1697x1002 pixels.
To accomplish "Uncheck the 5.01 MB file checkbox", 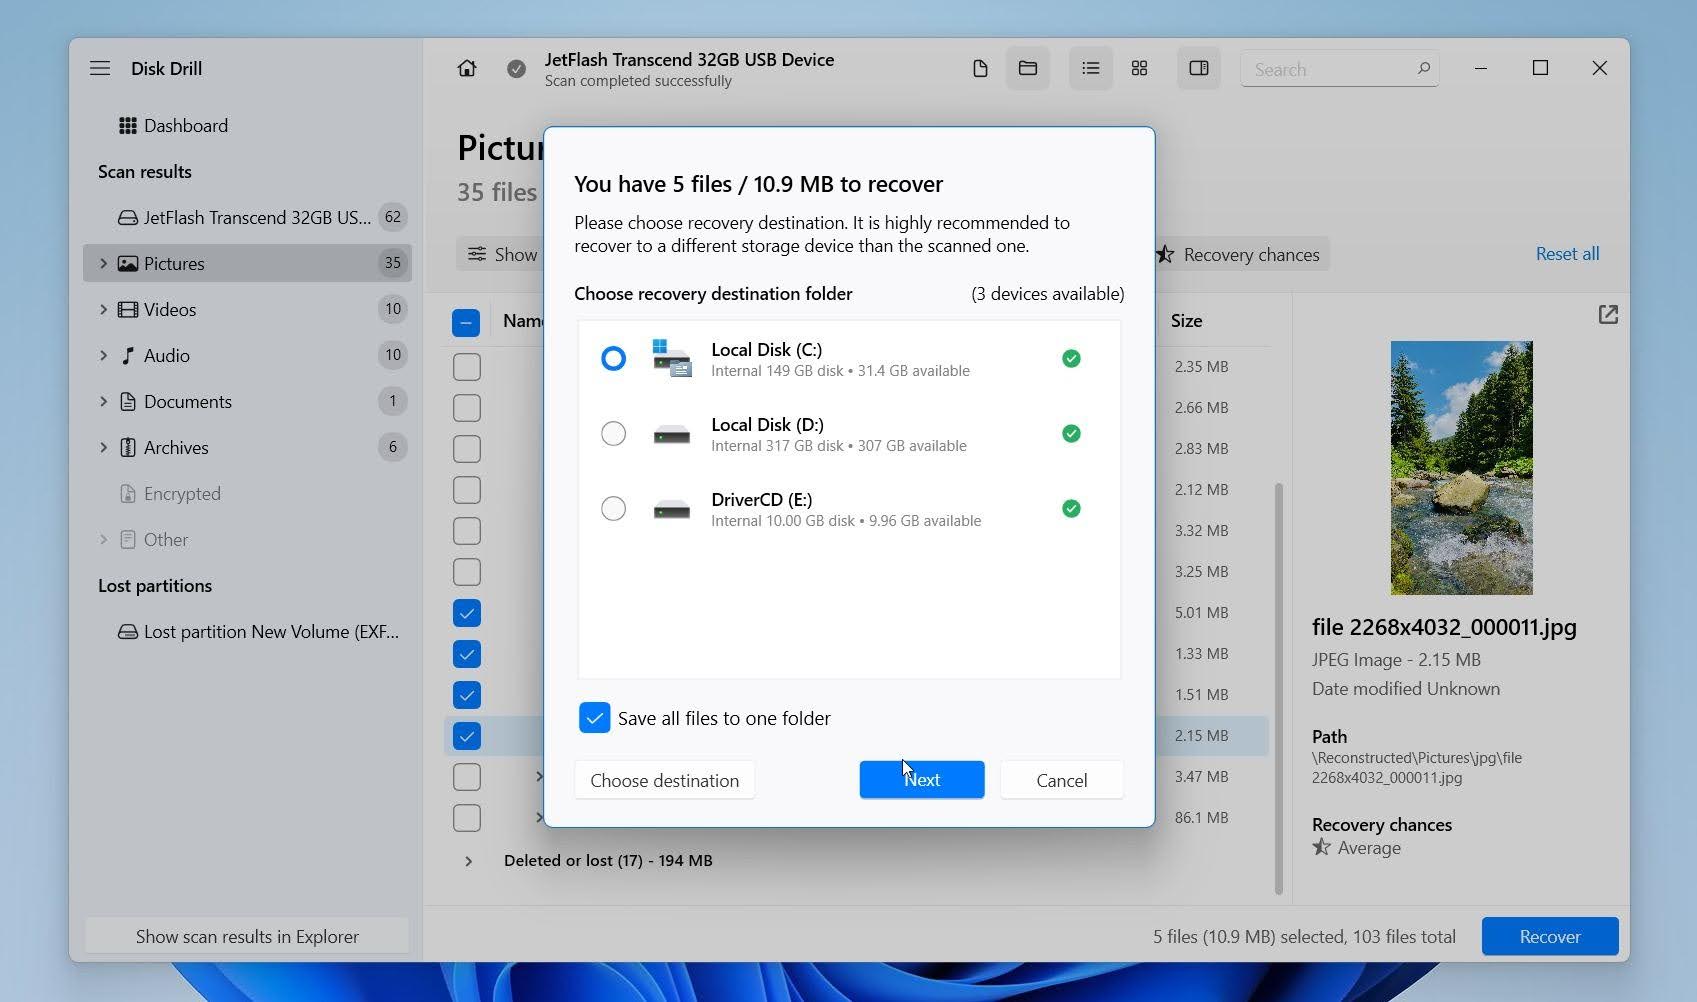I will [x=467, y=613].
